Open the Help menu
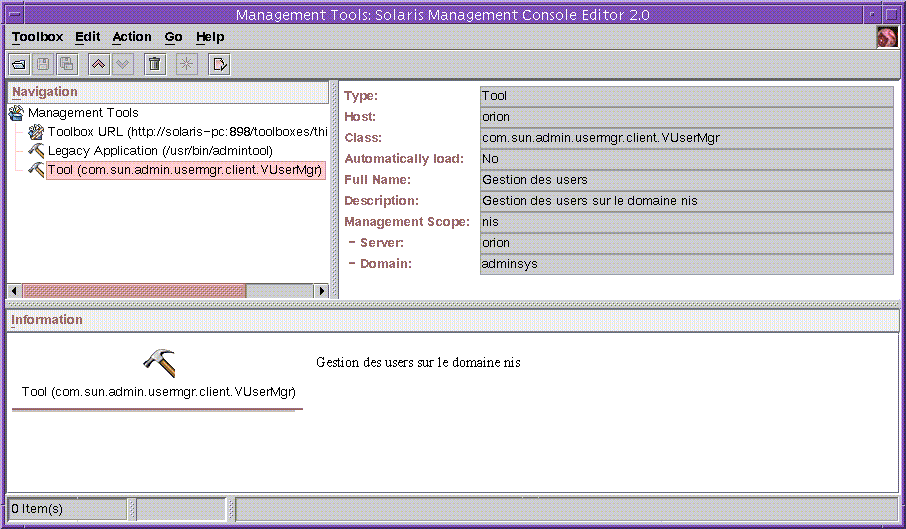Viewport: 906px width, 529px height. tap(210, 37)
